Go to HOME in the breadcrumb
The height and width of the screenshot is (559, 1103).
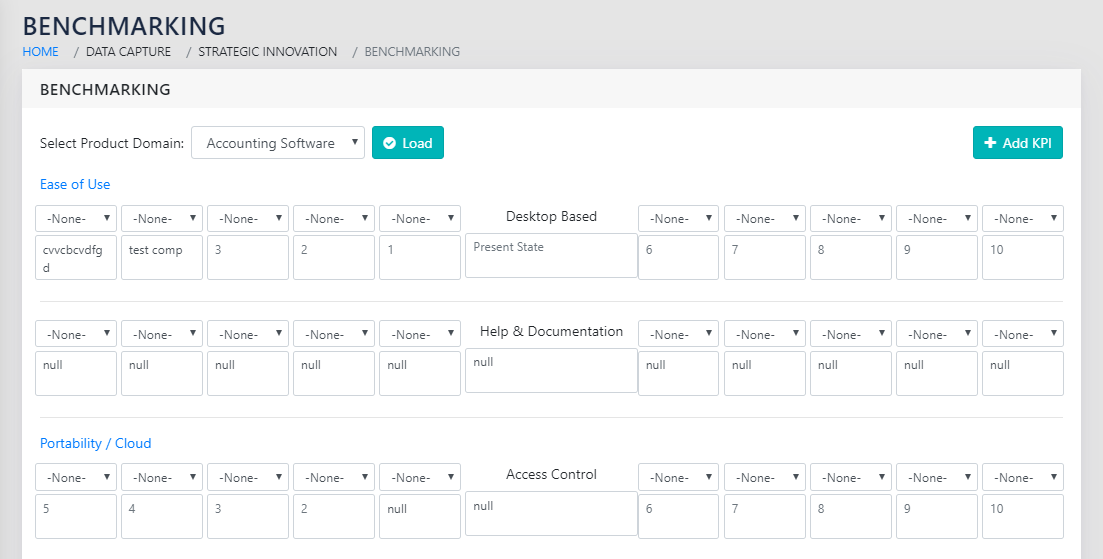click(41, 52)
